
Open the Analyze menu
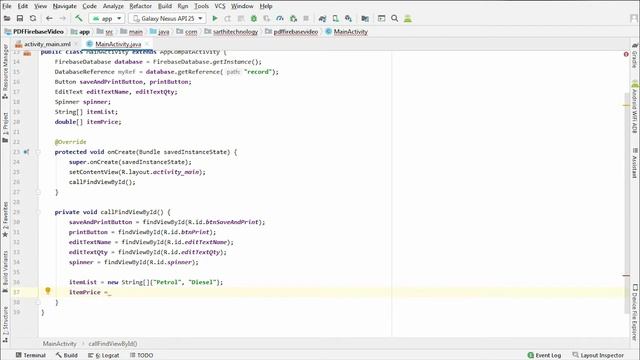point(113,6)
